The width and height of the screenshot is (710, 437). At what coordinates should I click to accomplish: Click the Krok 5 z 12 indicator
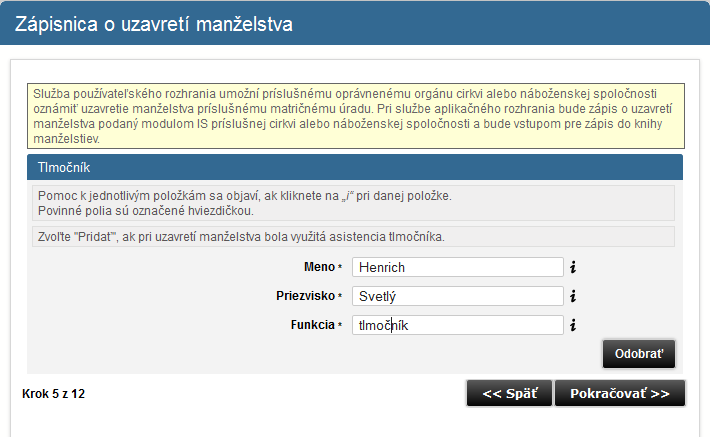point(53,394)
